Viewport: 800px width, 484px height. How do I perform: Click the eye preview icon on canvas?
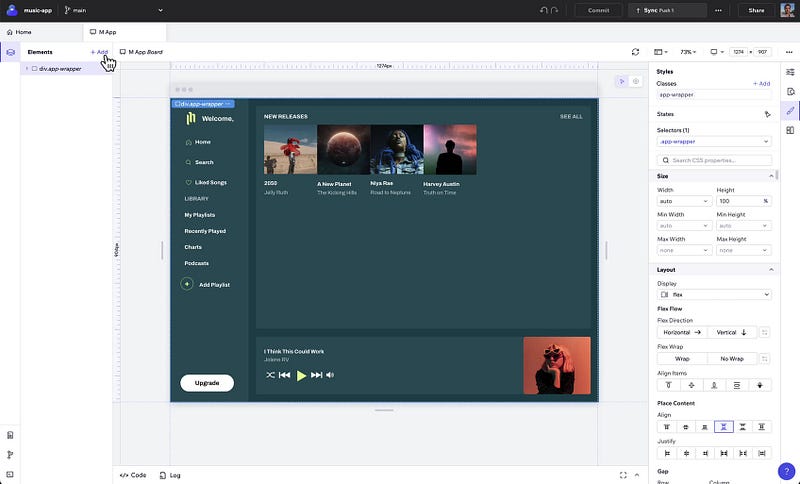click(x=636, y=81)
